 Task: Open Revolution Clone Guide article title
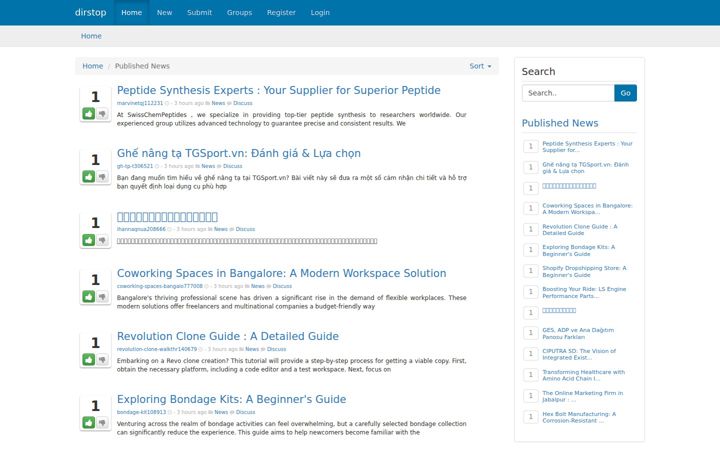point(228,336)
